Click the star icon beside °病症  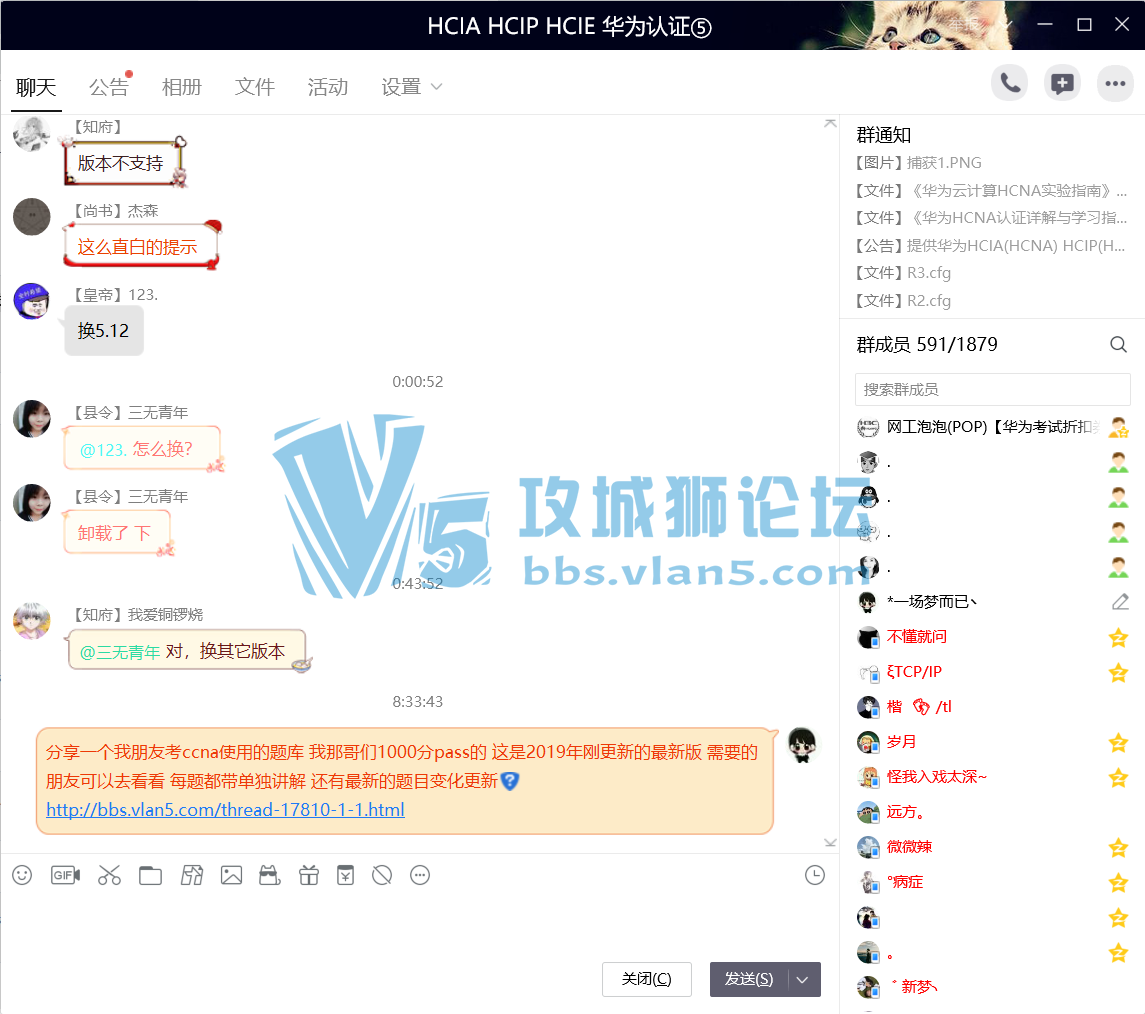[x=1118, y=883]
